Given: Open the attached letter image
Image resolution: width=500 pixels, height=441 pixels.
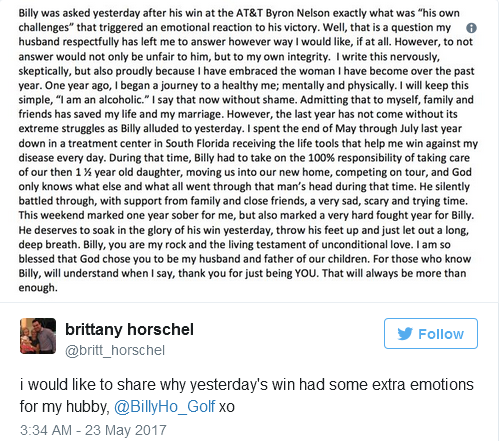Looking at the screenshot, I should tap(248, 150).
